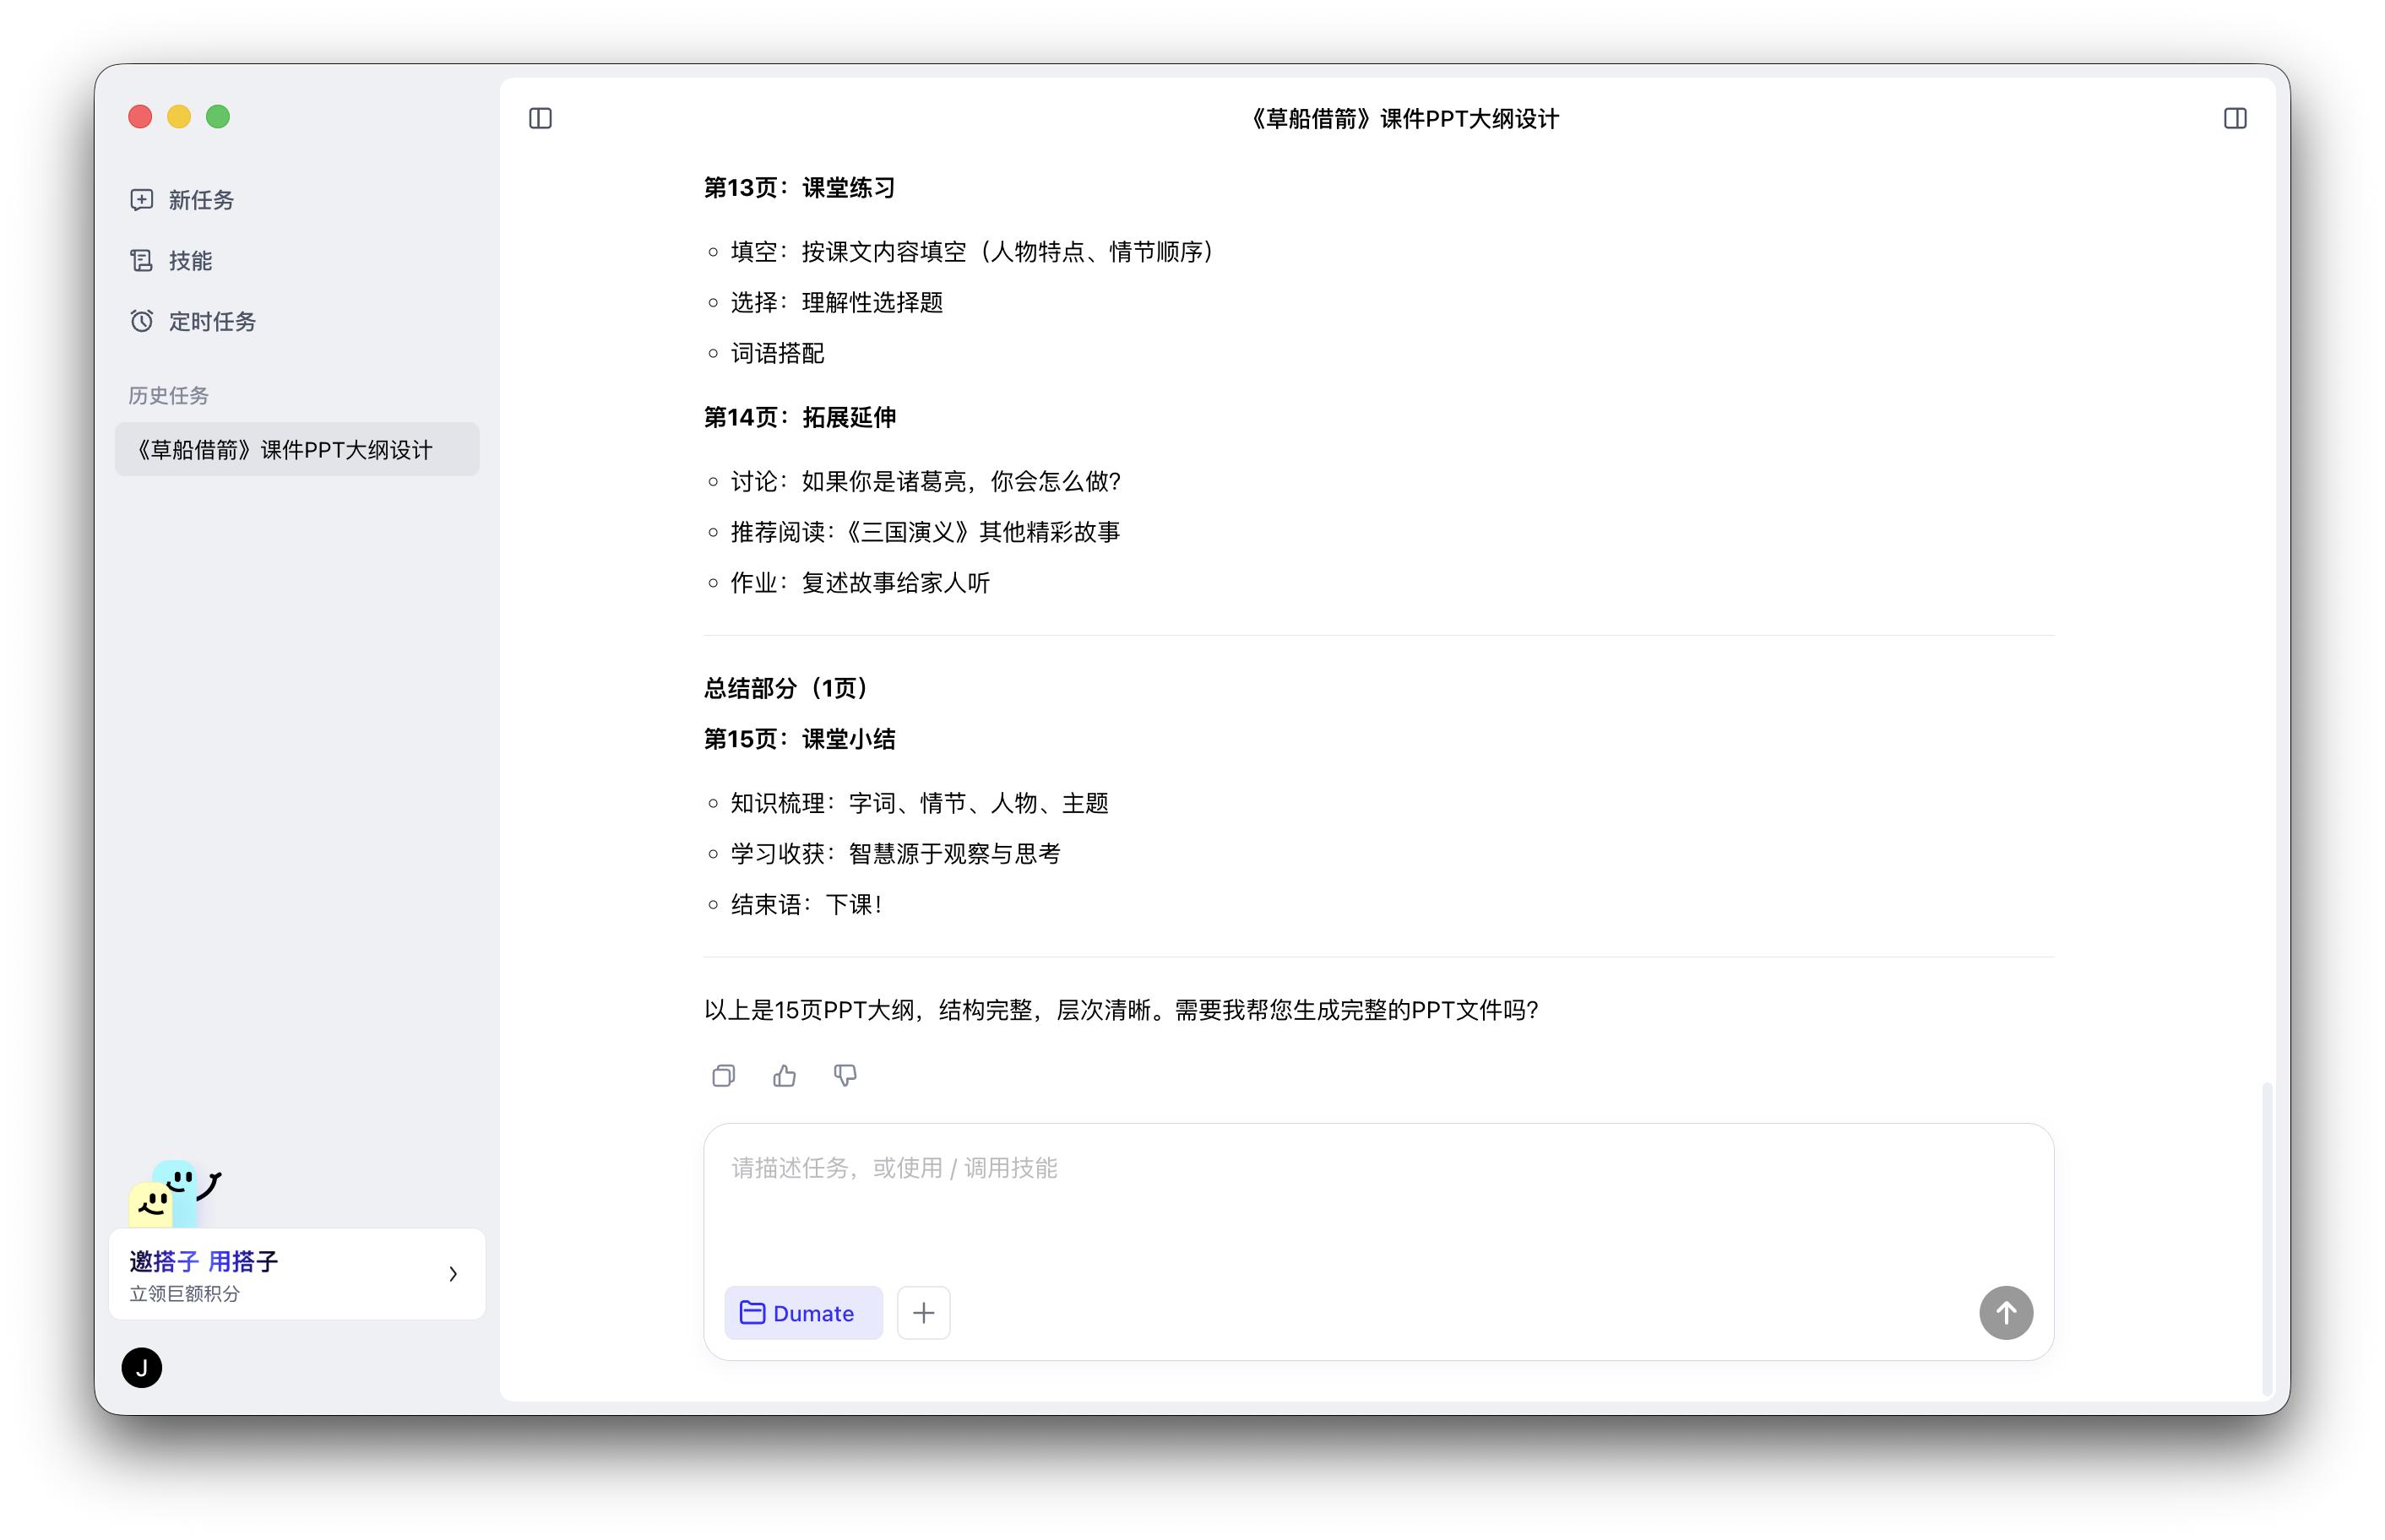Give the response a thumbs up
The image size is (2385, 1540).
(x=784, y=1075)
